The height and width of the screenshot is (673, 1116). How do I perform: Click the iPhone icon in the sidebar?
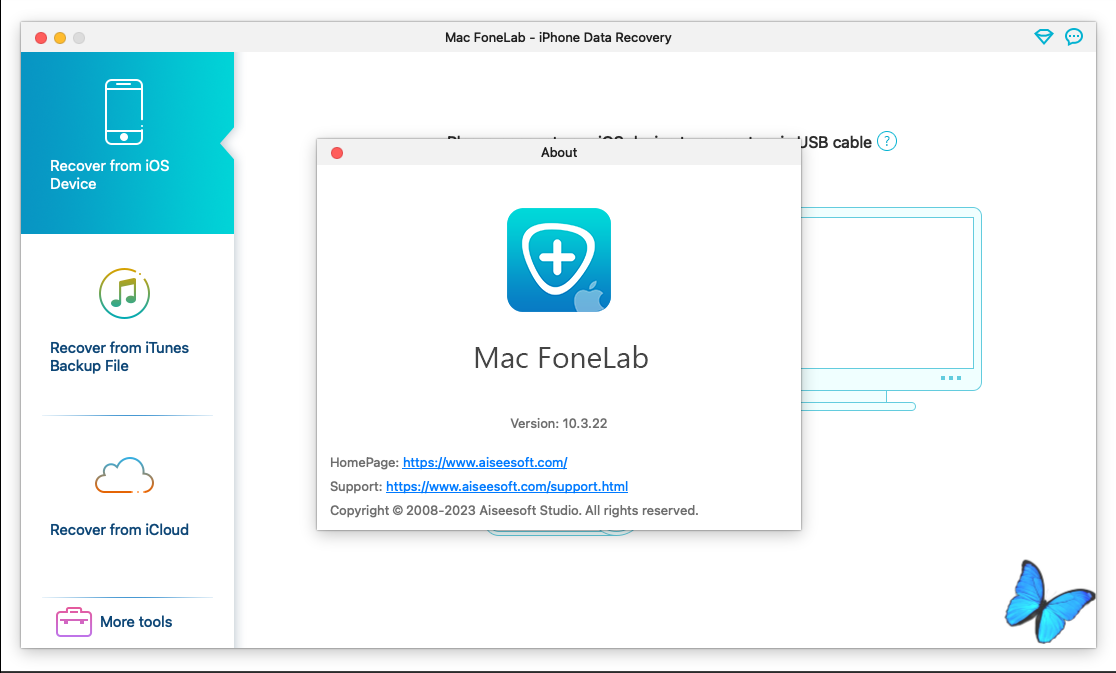pos(124,112)
